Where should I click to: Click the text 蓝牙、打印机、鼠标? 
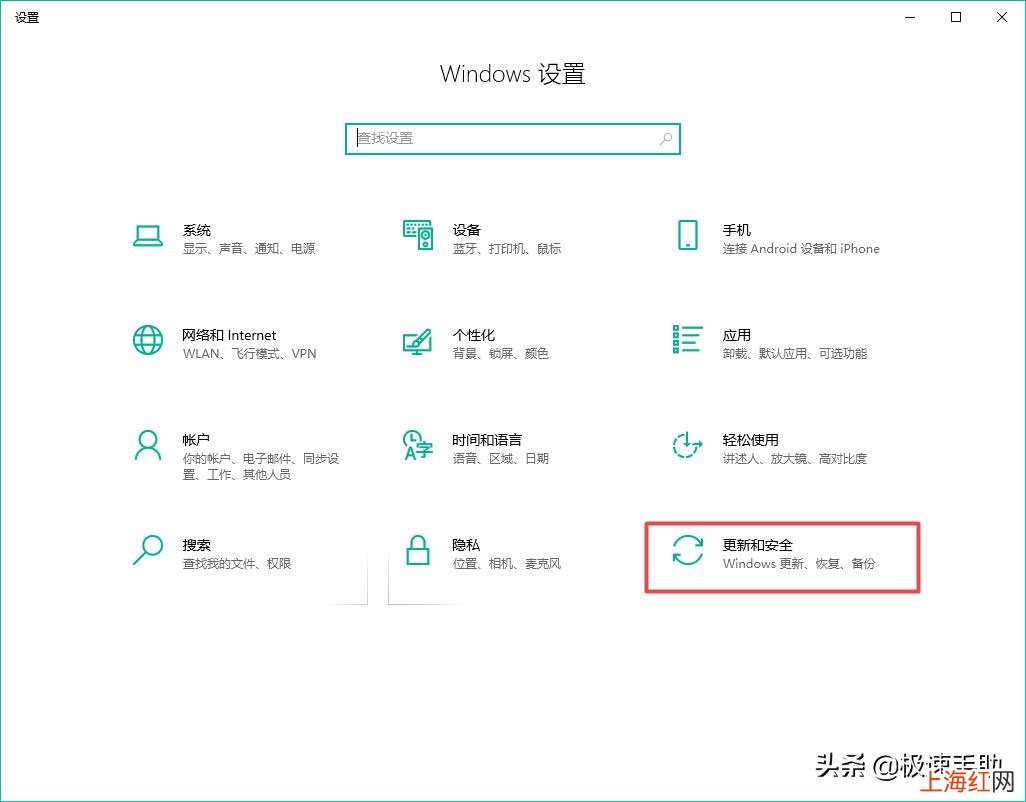(507, 249)
